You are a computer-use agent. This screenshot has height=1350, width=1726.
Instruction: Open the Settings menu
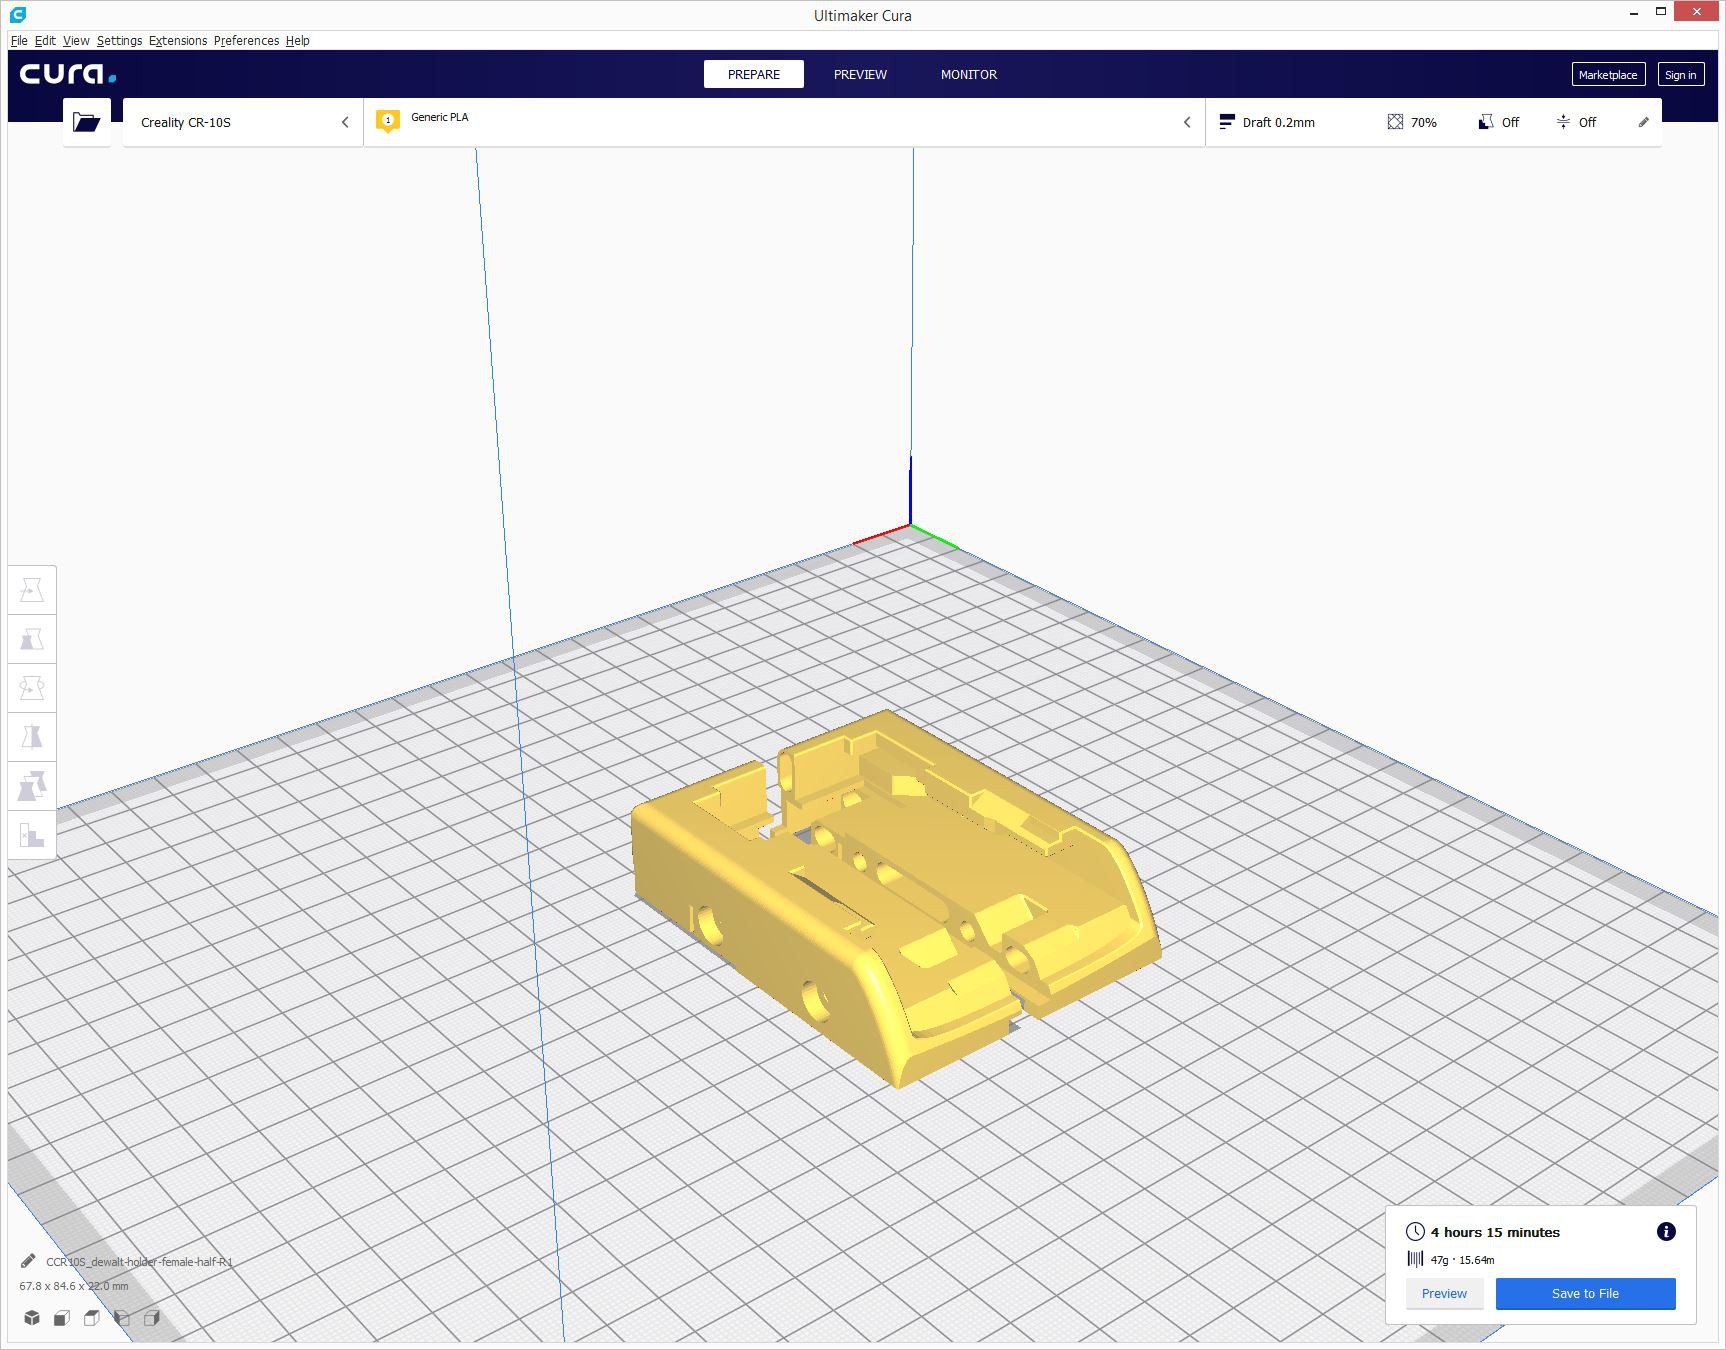coord(119,40)
